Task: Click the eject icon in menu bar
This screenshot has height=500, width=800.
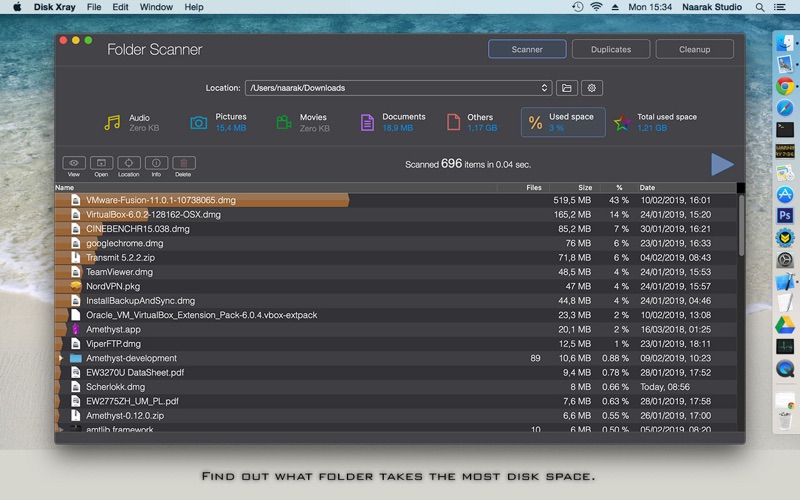Action: click(615, 7)
